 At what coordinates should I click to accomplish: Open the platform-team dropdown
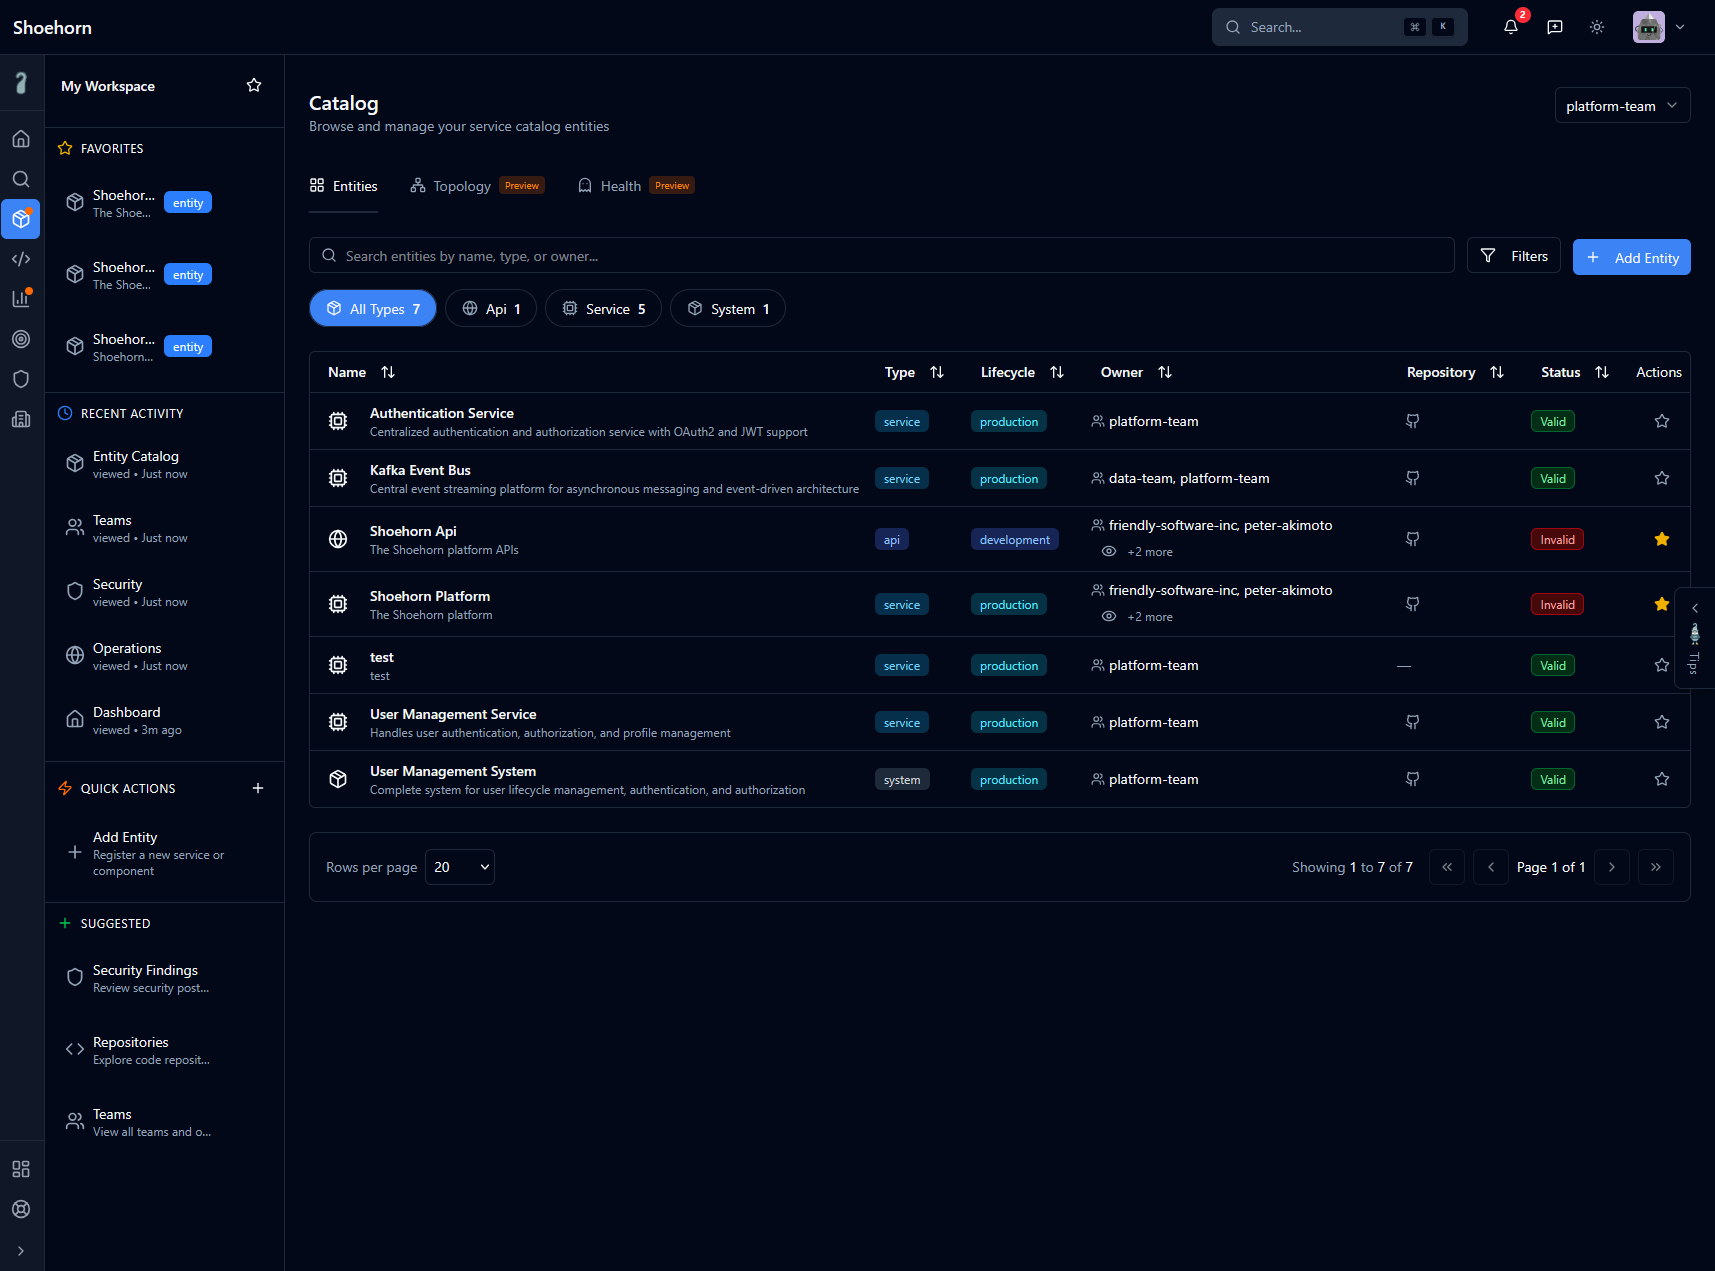click(x=1621, y=106)
